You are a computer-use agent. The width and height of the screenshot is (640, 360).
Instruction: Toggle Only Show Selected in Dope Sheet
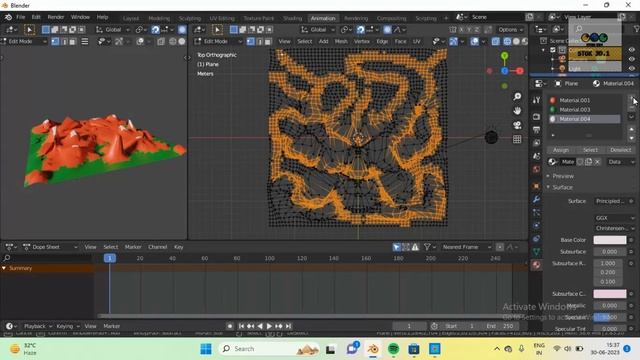click(396, 247)
